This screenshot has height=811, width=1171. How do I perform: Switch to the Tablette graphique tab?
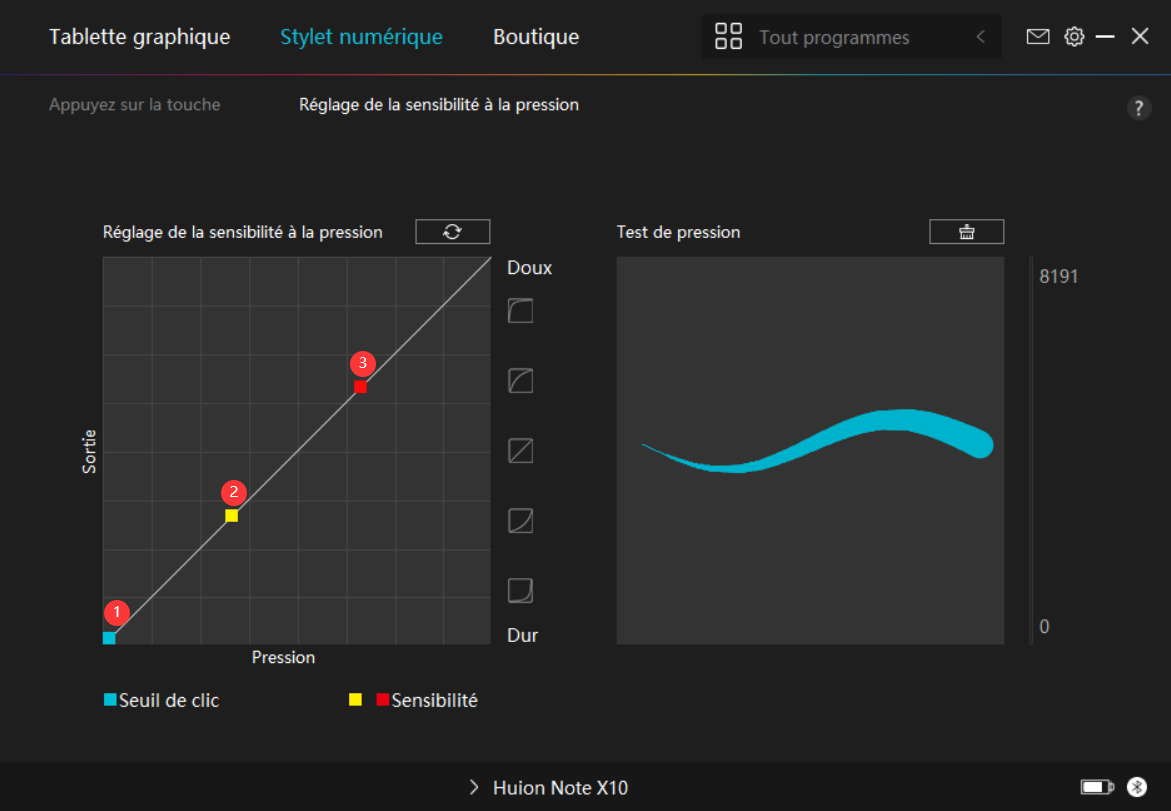[x=139, y=37]
